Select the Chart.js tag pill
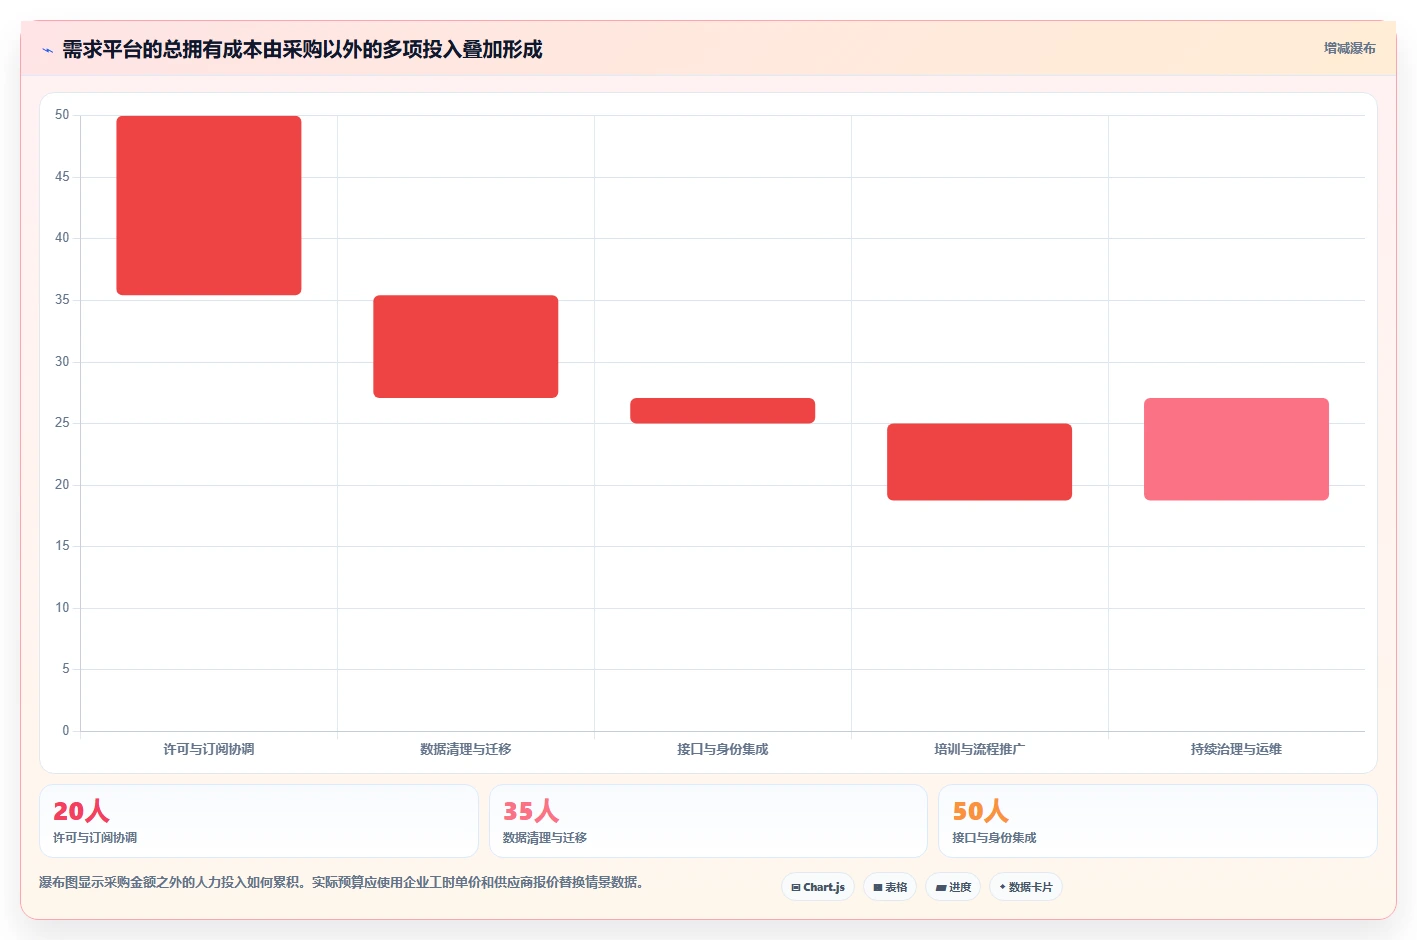 (817, 887)
